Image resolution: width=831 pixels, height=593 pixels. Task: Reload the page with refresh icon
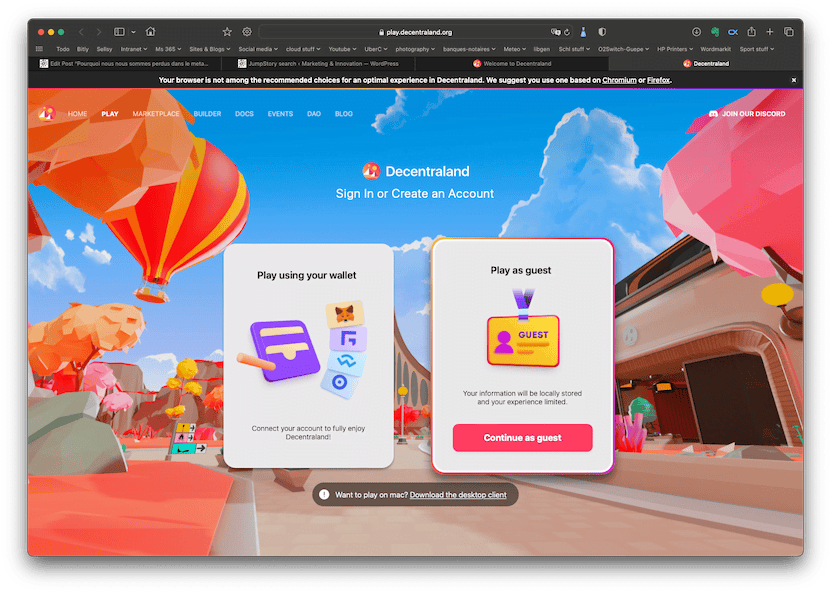pos(567,32)
